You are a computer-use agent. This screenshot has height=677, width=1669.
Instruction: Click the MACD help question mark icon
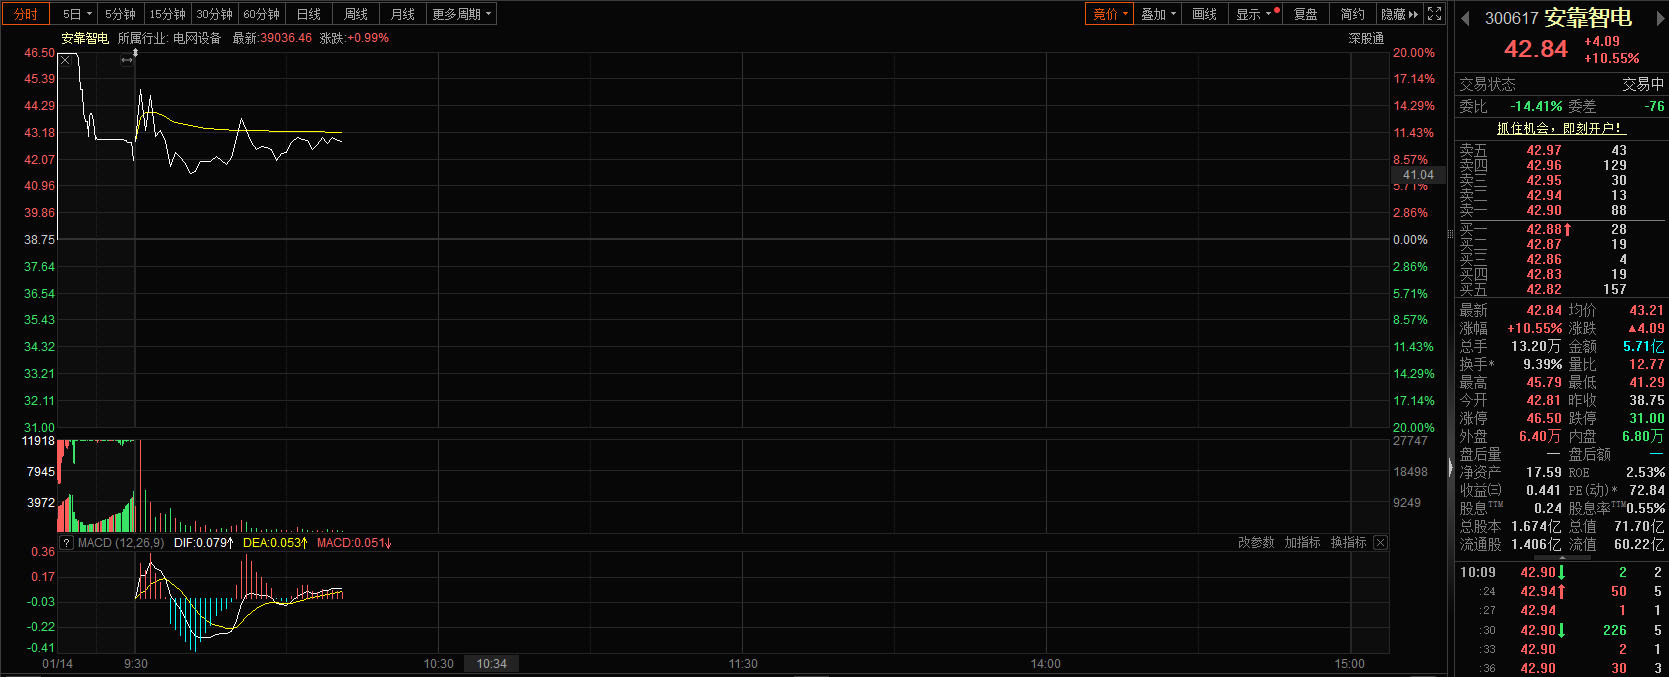click(66, 543)
